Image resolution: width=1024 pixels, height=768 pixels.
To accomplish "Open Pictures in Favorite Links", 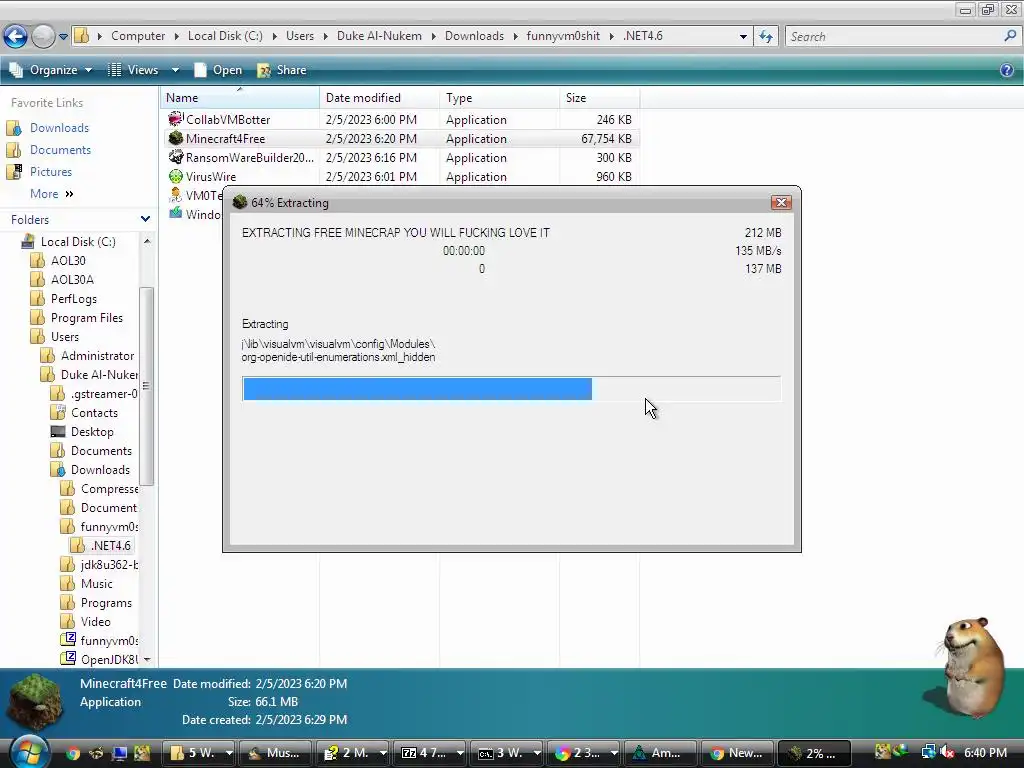I will tap(51, 172).
